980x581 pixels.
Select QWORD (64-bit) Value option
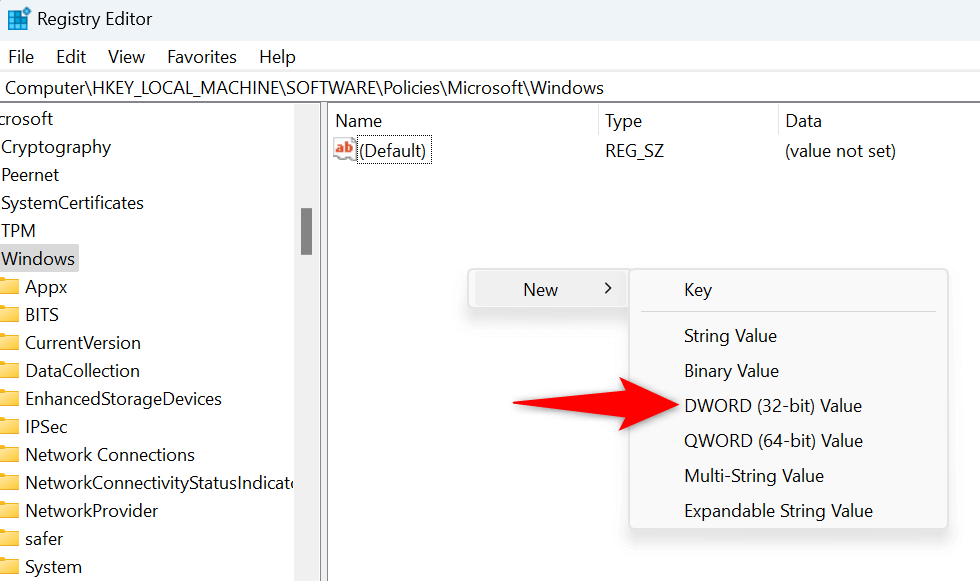click(773, 441)
